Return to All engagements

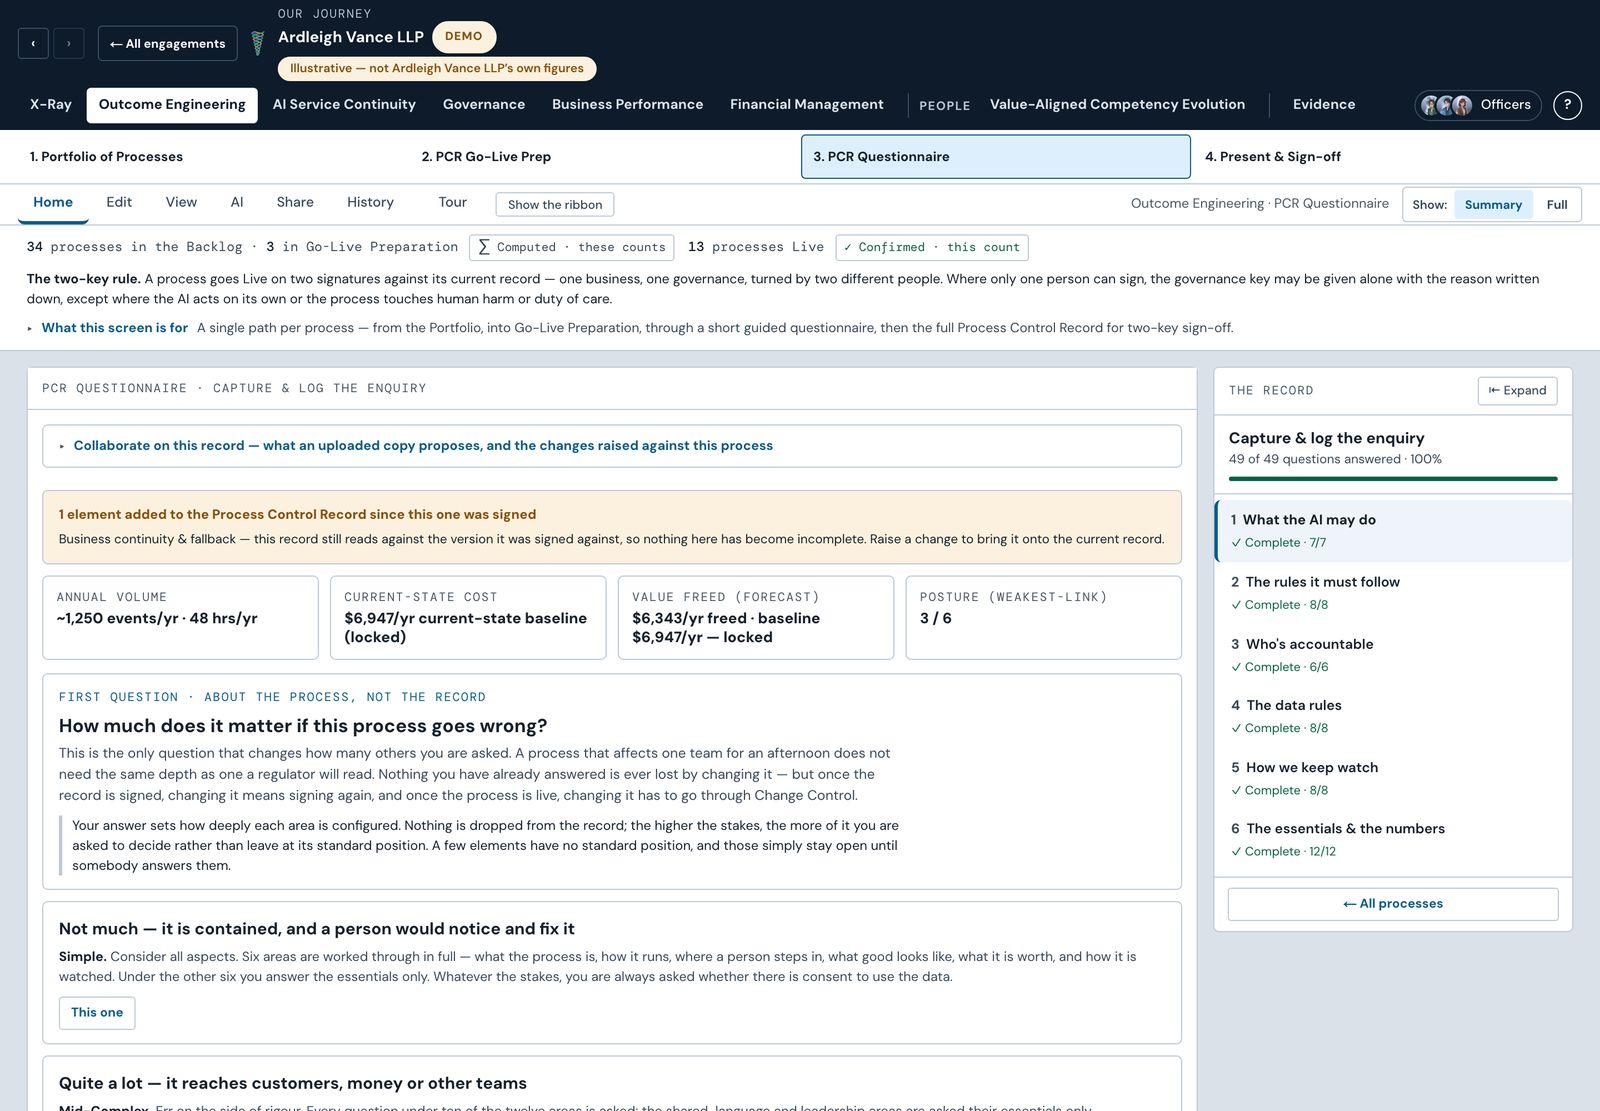click(168, 43)
